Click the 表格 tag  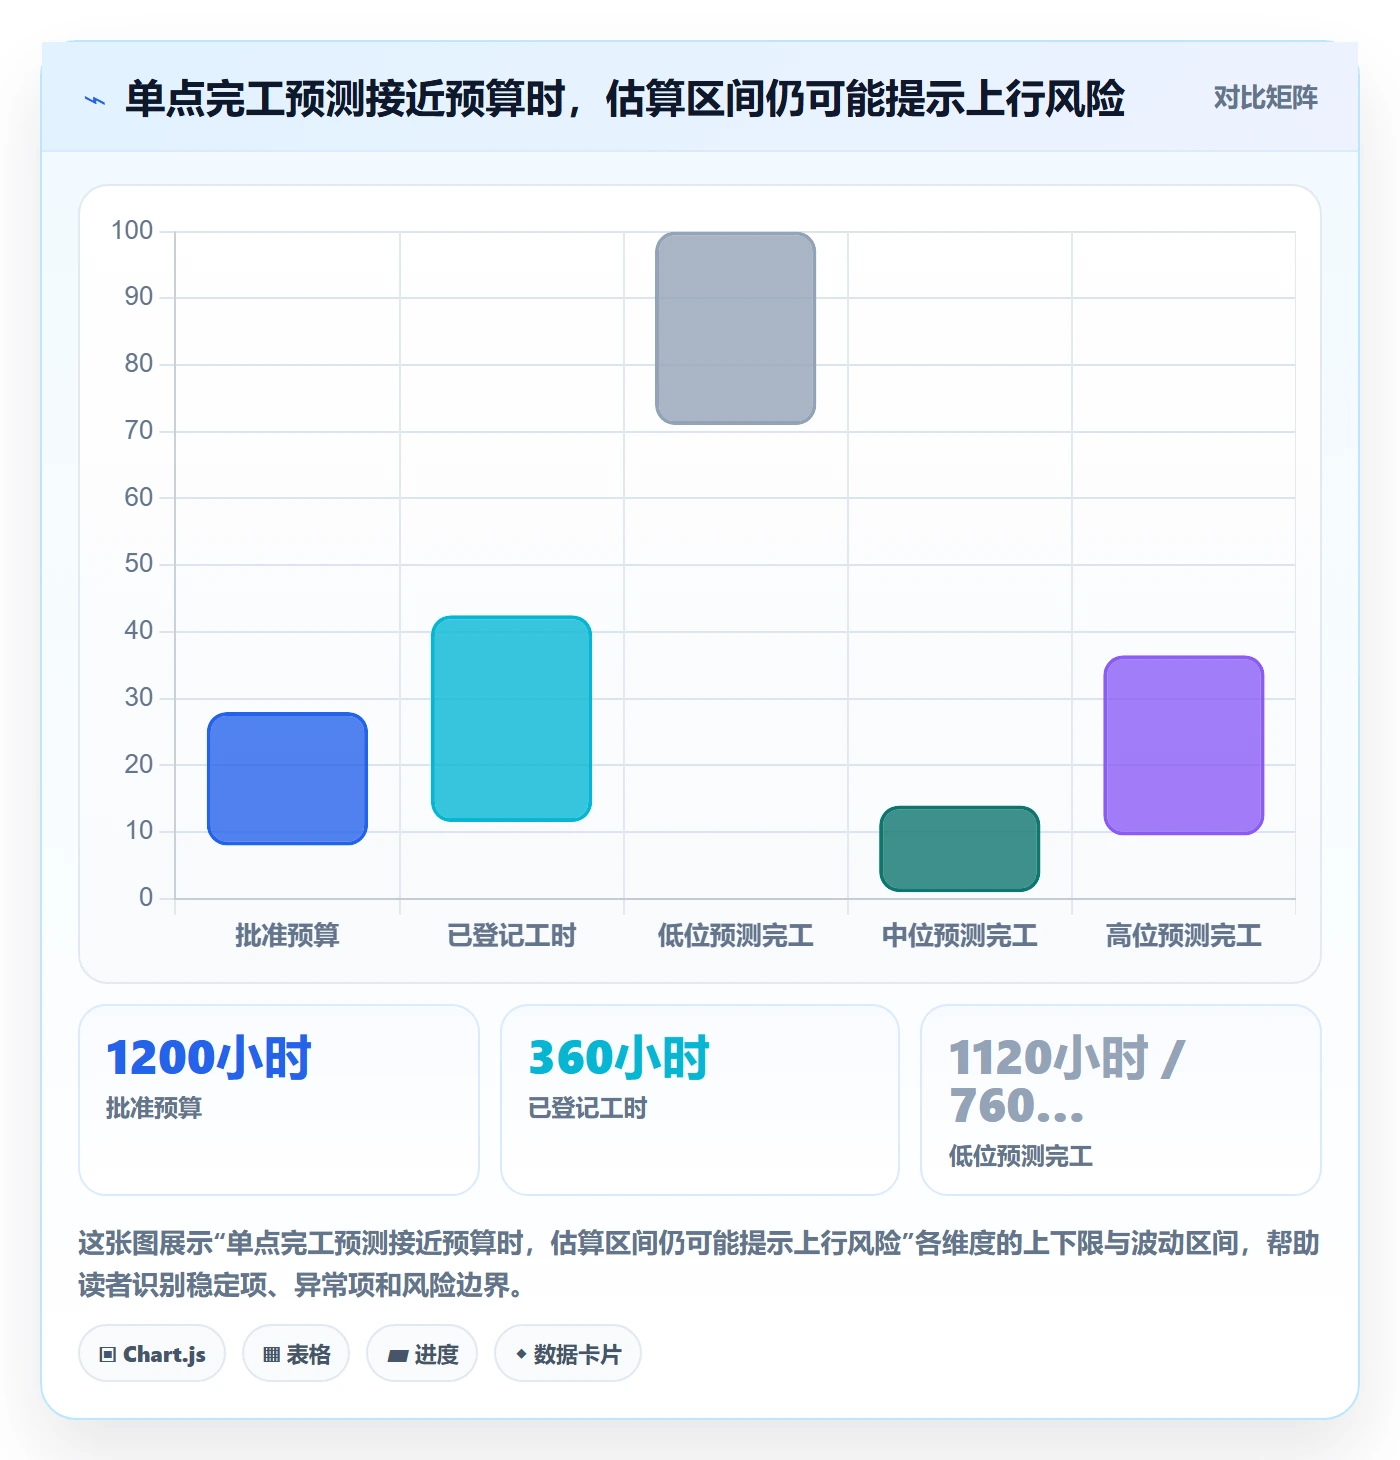coord(296,1354)
